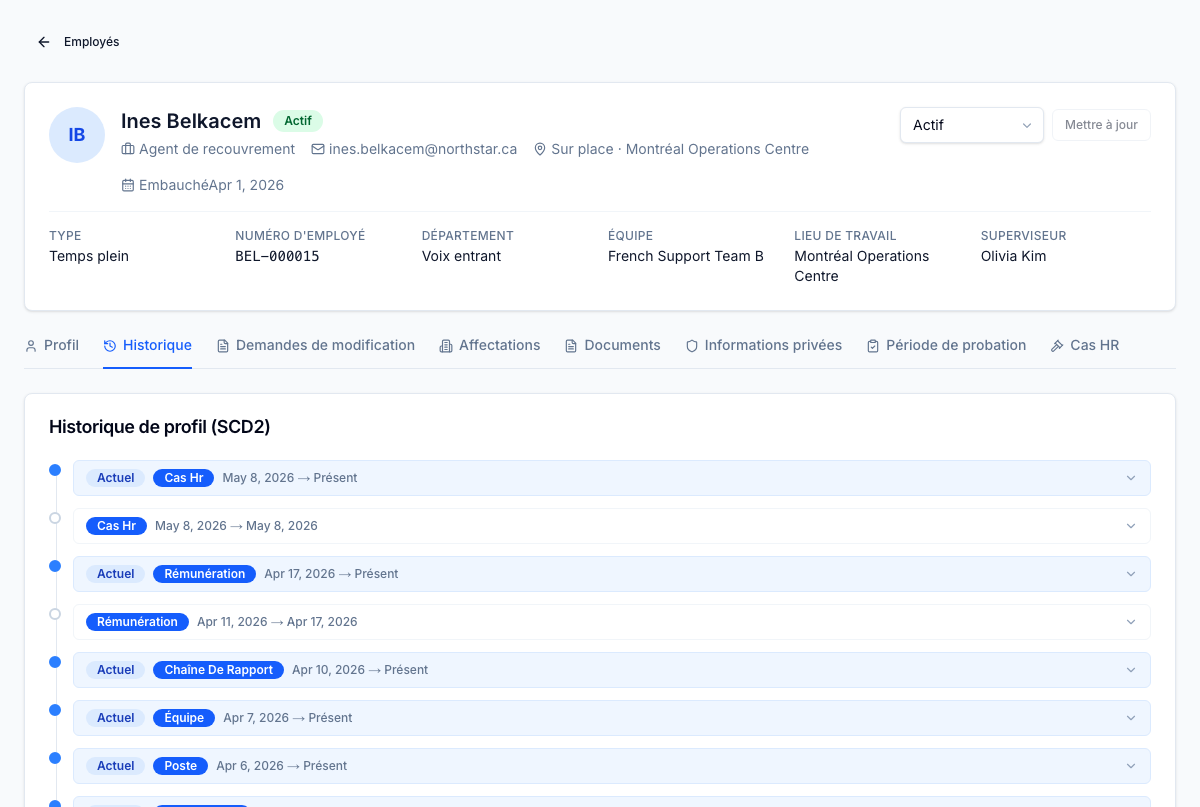Screen dimensions: 1200x807
Task: Click the date range Apr 11, 2026 → Apr 17, 2026
Action: [277, 622]
